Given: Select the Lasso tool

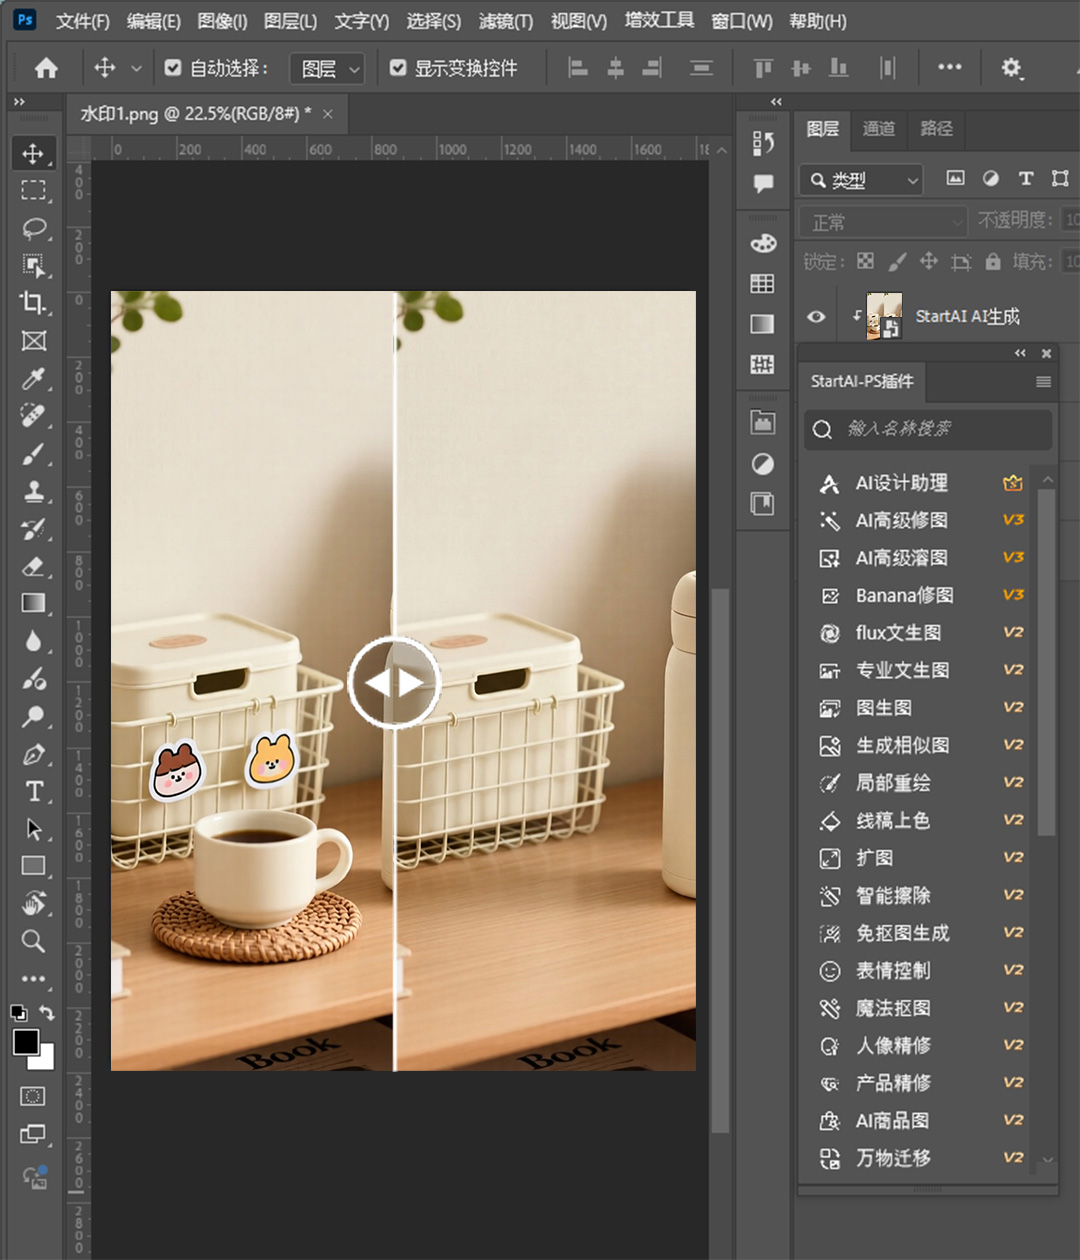Looking at the screenshot, I should click(x=34, y=228).
